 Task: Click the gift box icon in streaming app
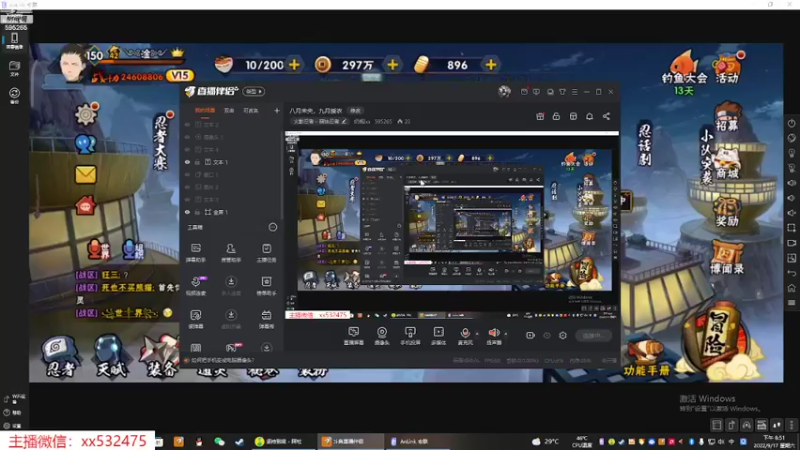tap(540, 116)
